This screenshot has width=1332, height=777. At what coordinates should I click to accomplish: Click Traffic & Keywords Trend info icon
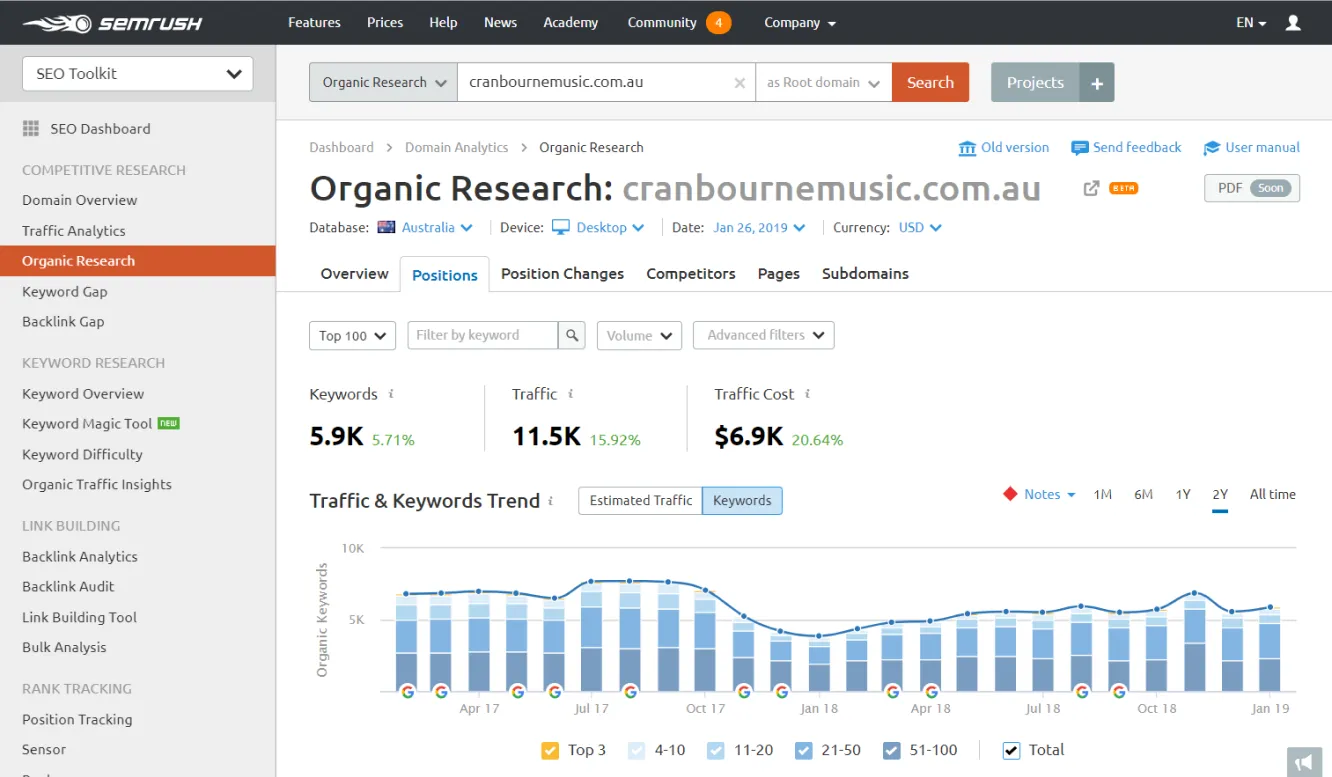tap(553, 501)
